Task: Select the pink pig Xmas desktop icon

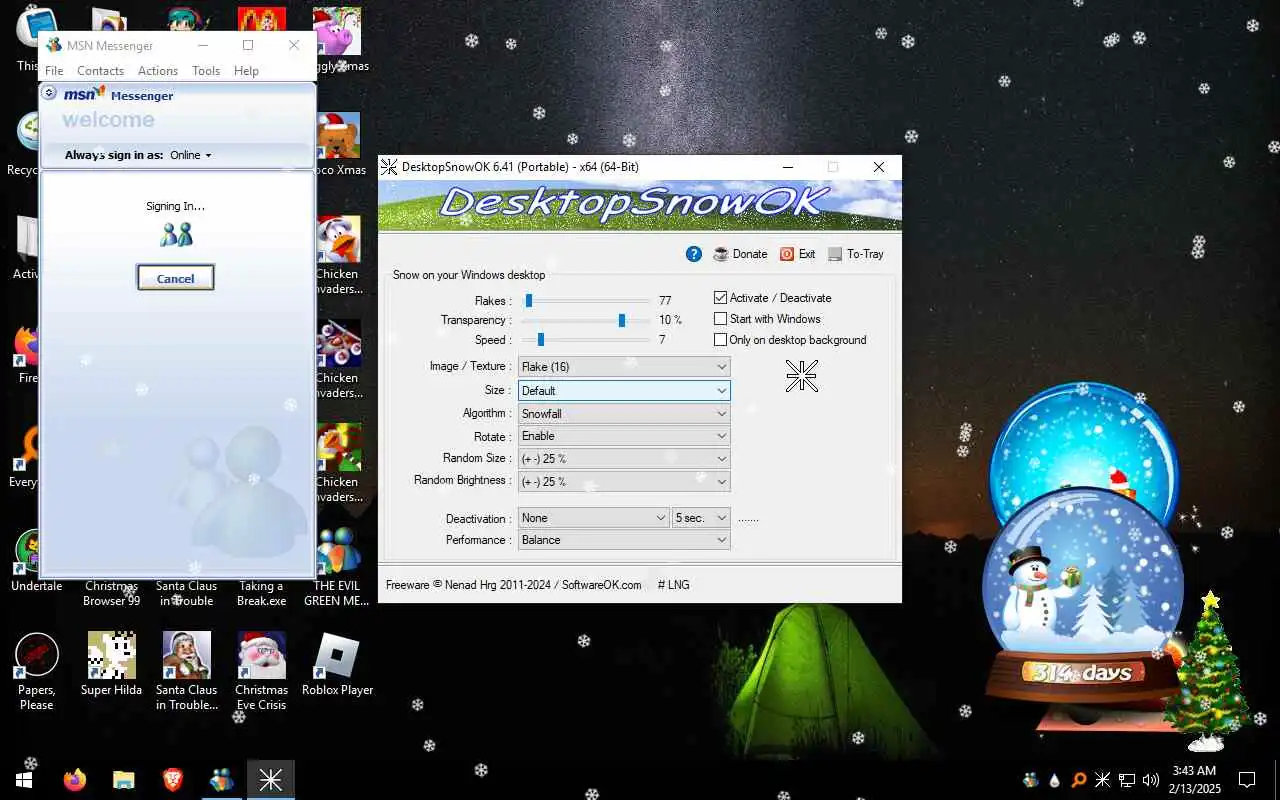Action: 337,40
